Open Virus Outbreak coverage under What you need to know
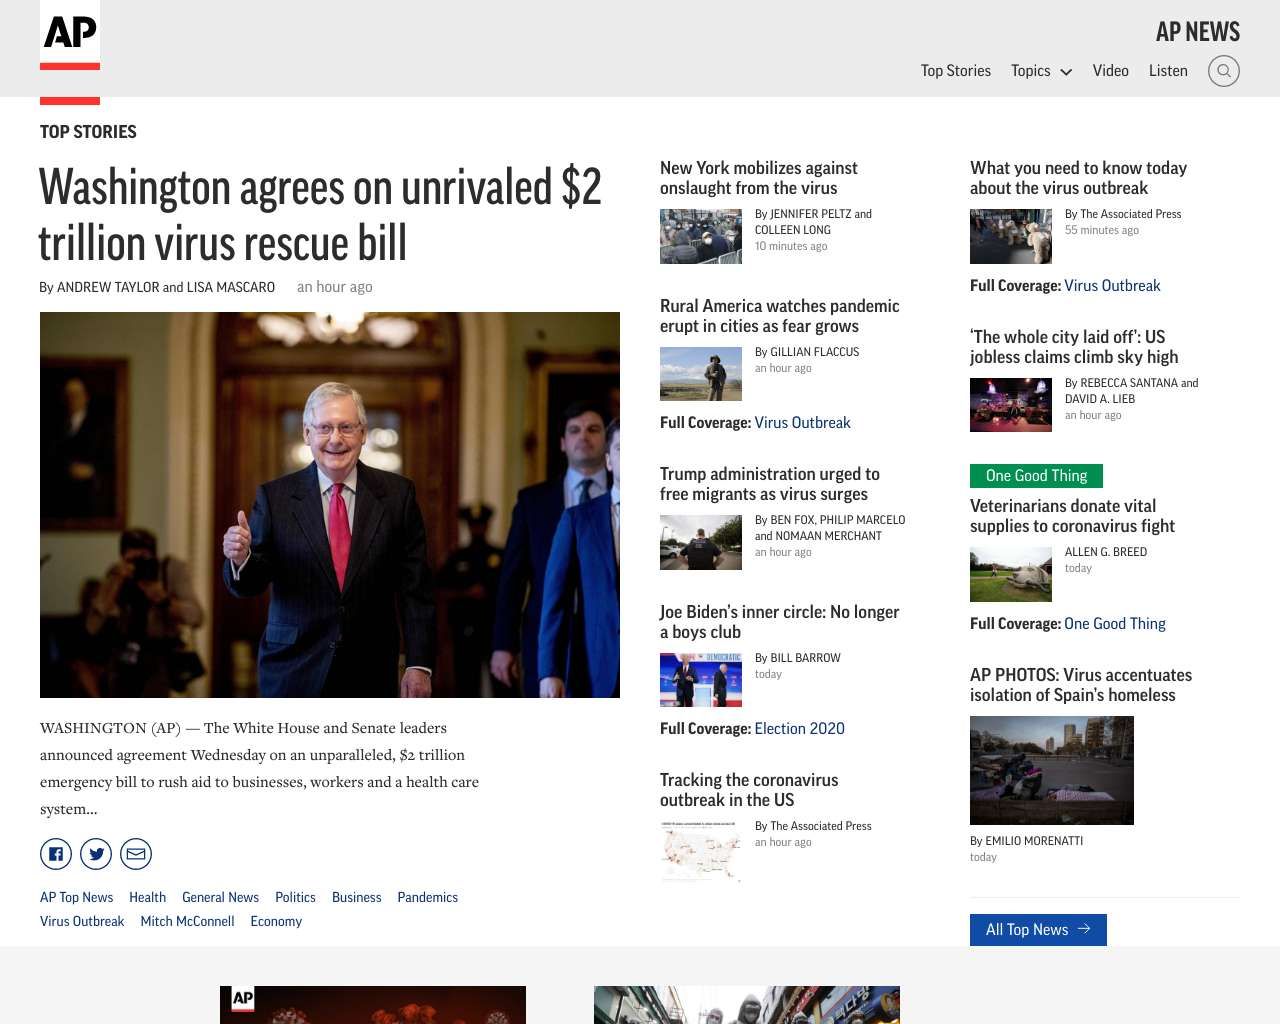1280x1024 pixels. tap(1112, 286)
